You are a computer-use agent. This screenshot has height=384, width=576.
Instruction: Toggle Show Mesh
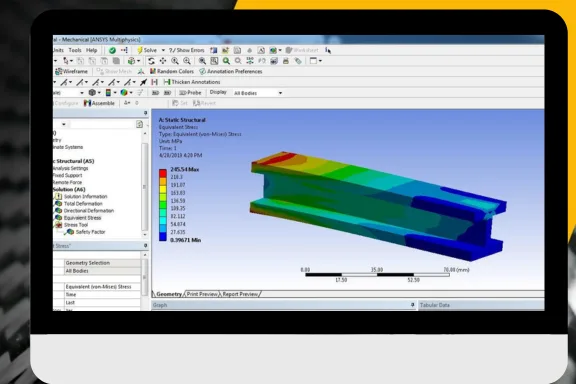(114, 71)
